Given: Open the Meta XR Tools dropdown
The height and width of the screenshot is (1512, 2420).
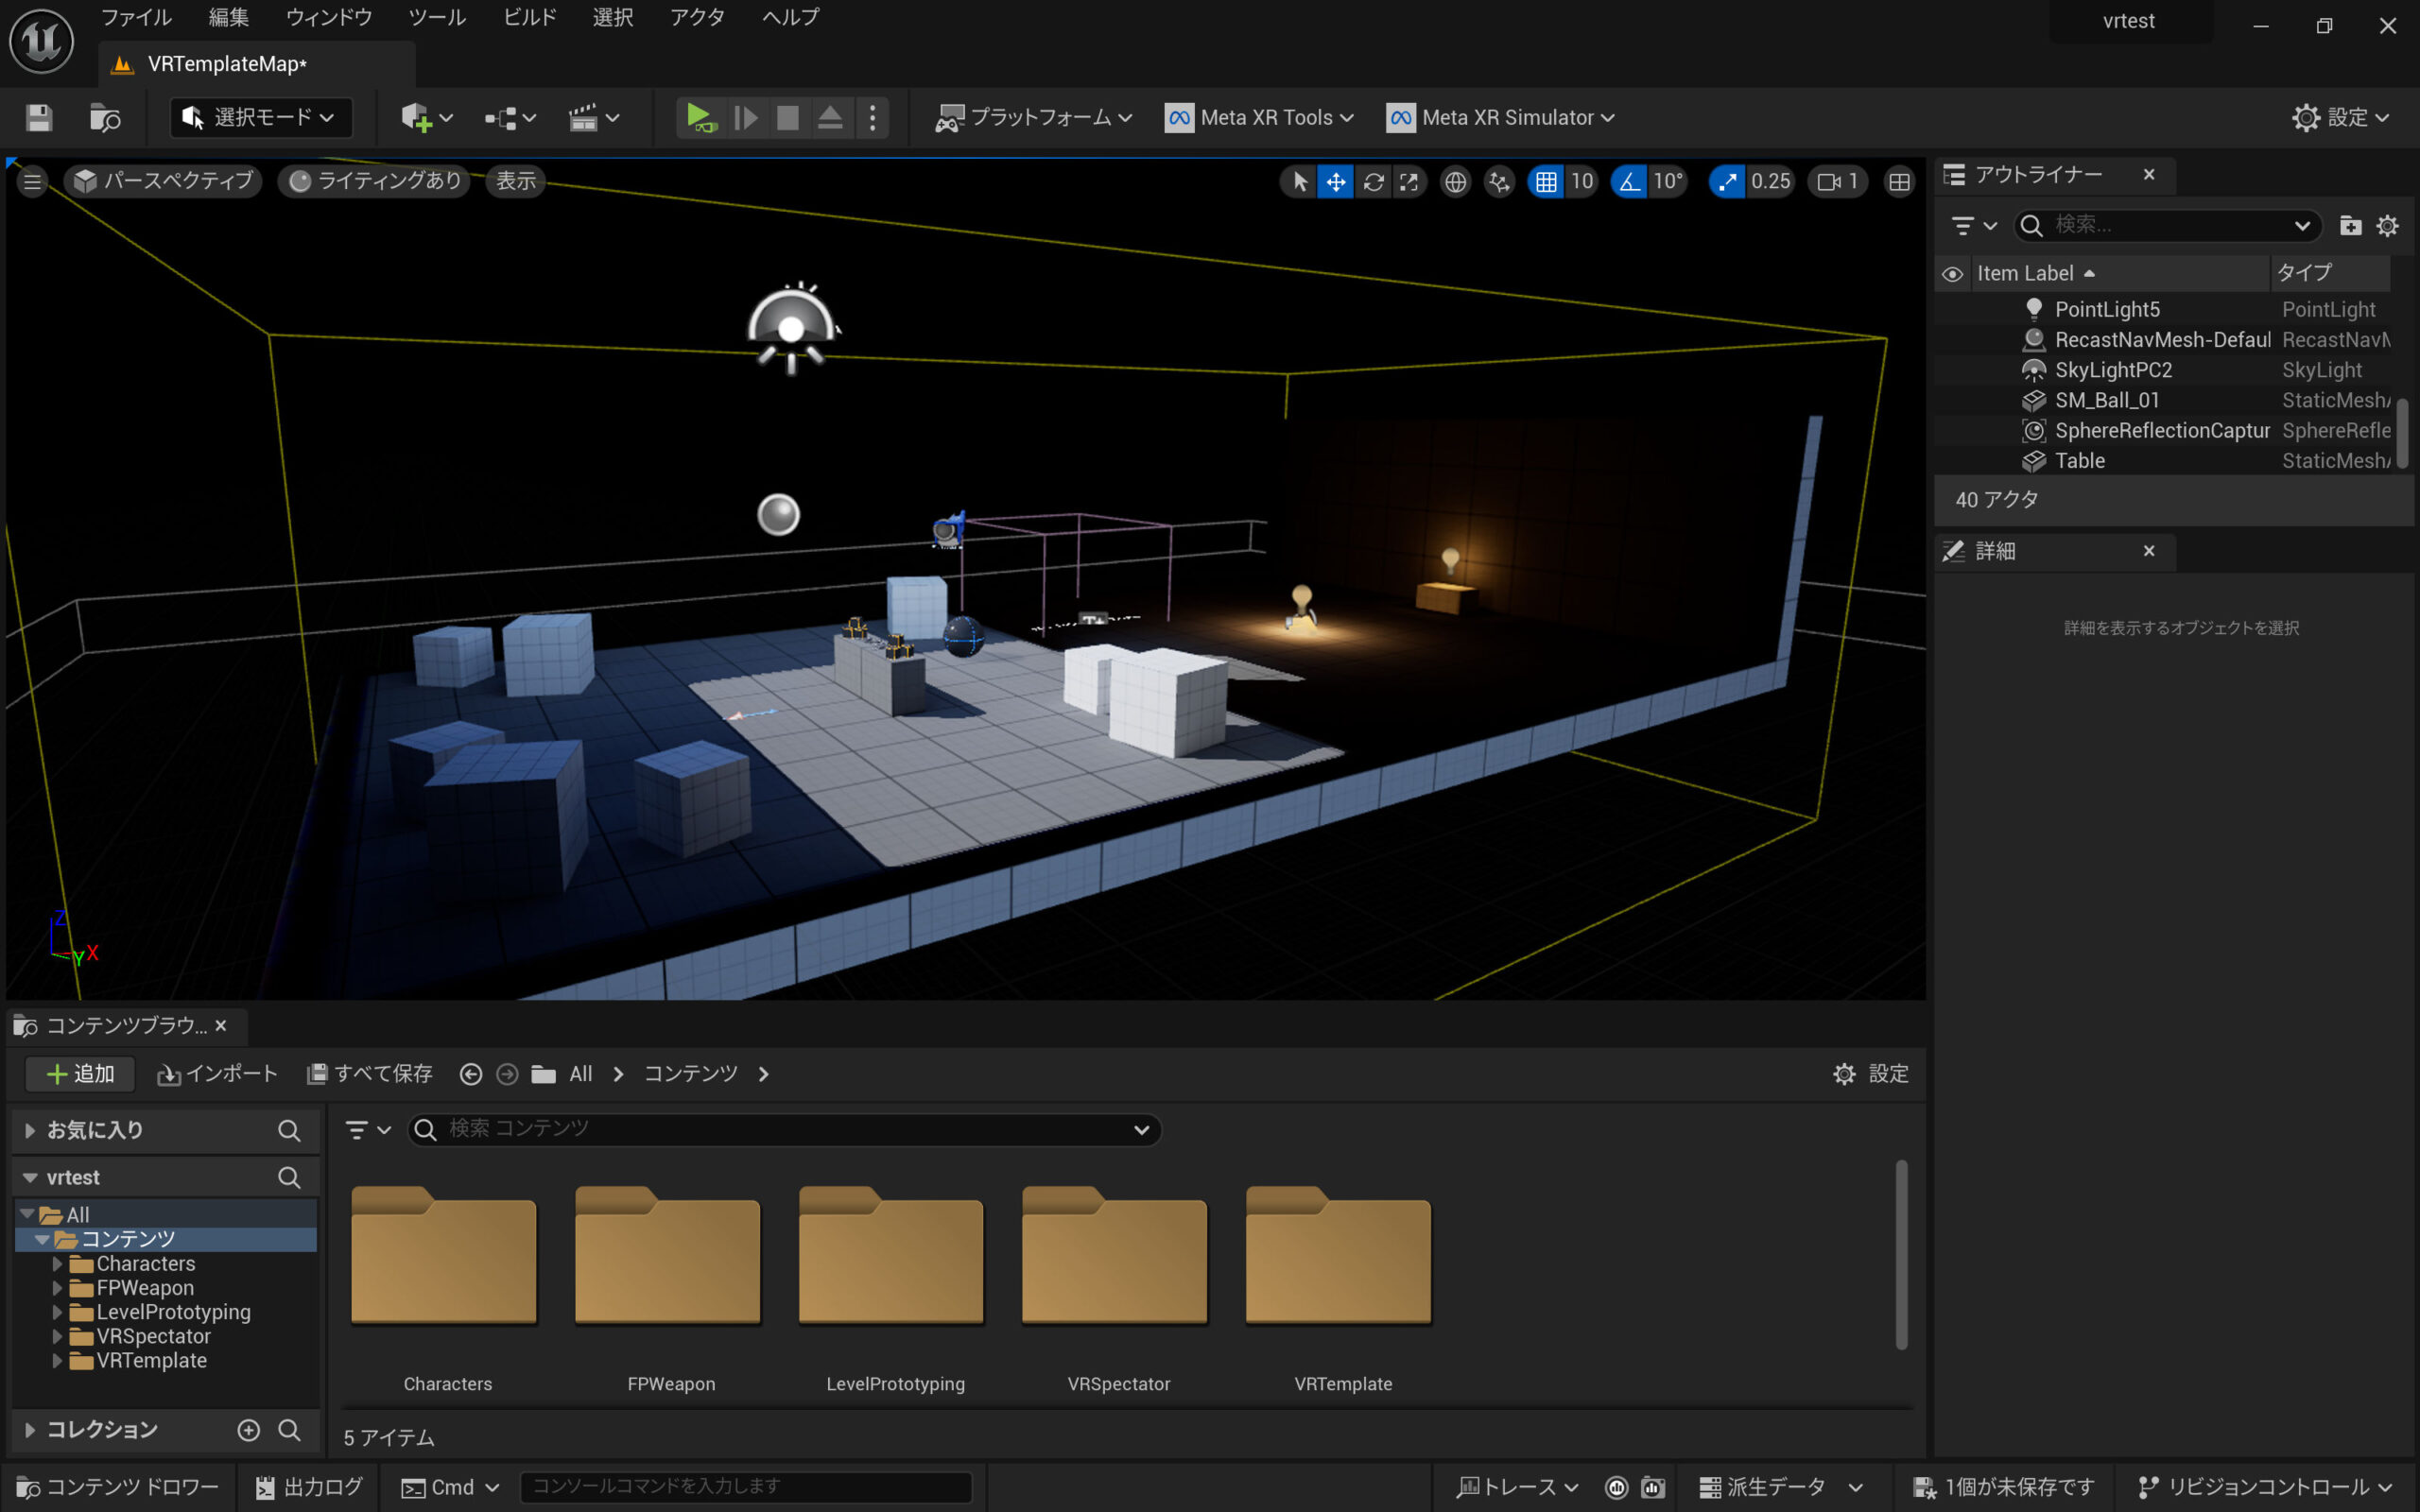Looking at the screenshot, I should (1265, 118).
